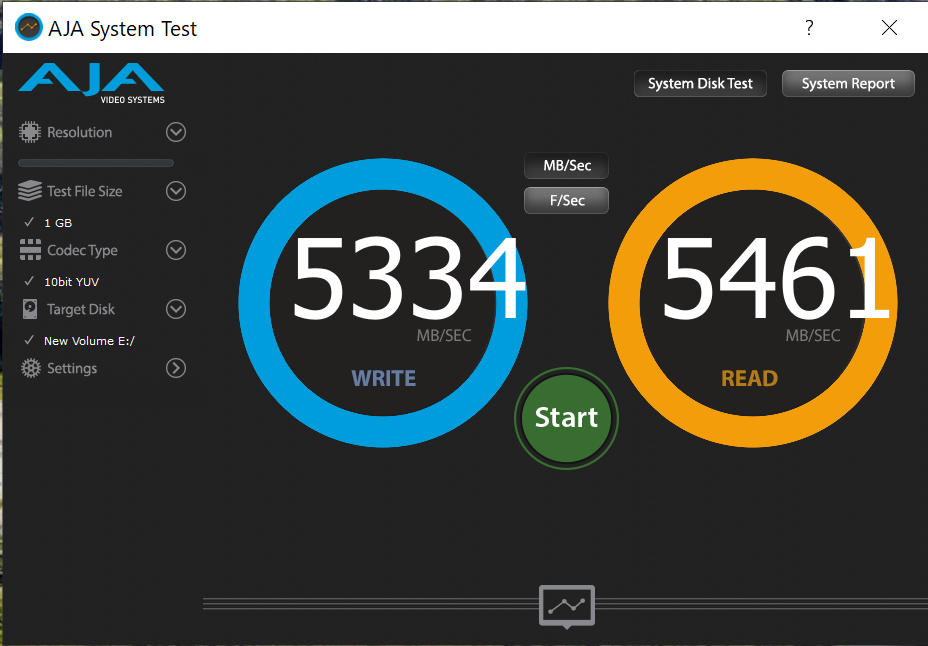Switch units to MB/Sec
This screenshot has height=646, width=928.
(x=566, y=166)
